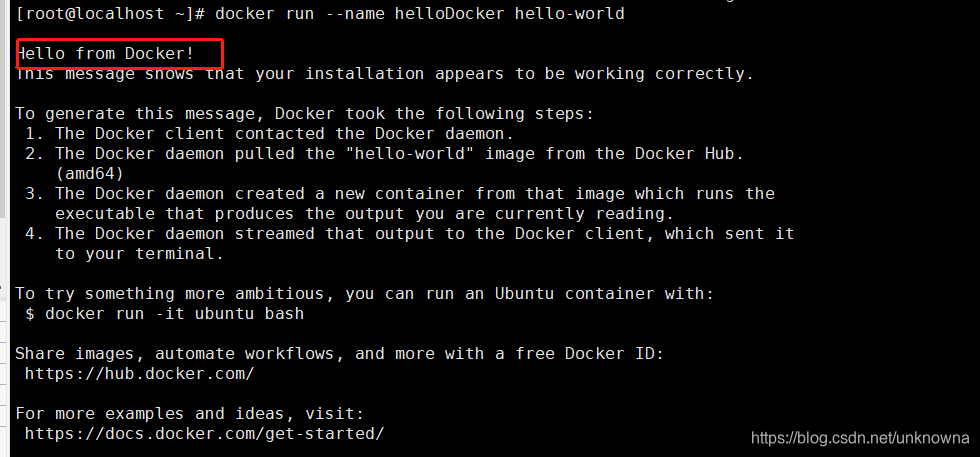Click the https://docs.docker.com/get-started/ URL
Image resolution: width=980 pixels, height=457 pixels.
[x=204, y=434]
